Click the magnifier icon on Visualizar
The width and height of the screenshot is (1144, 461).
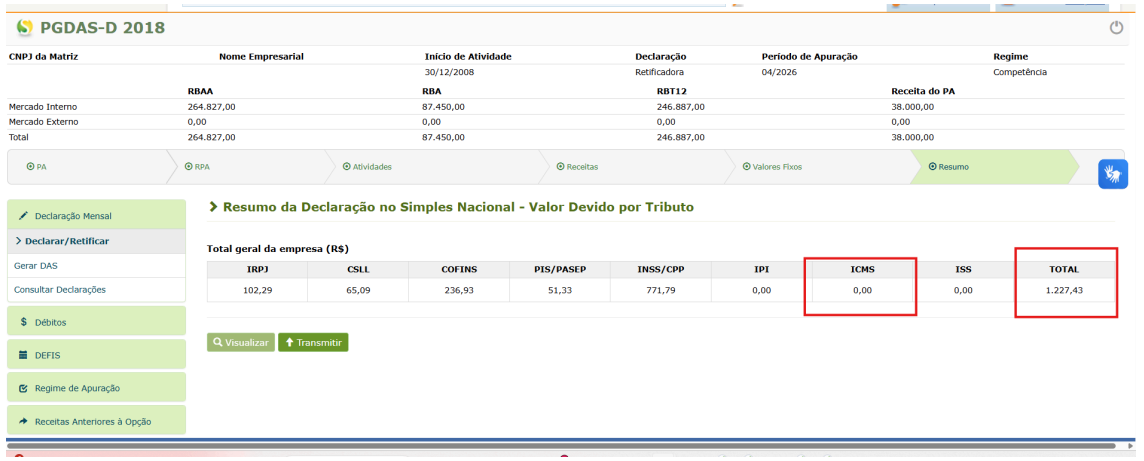click(217, 342)
